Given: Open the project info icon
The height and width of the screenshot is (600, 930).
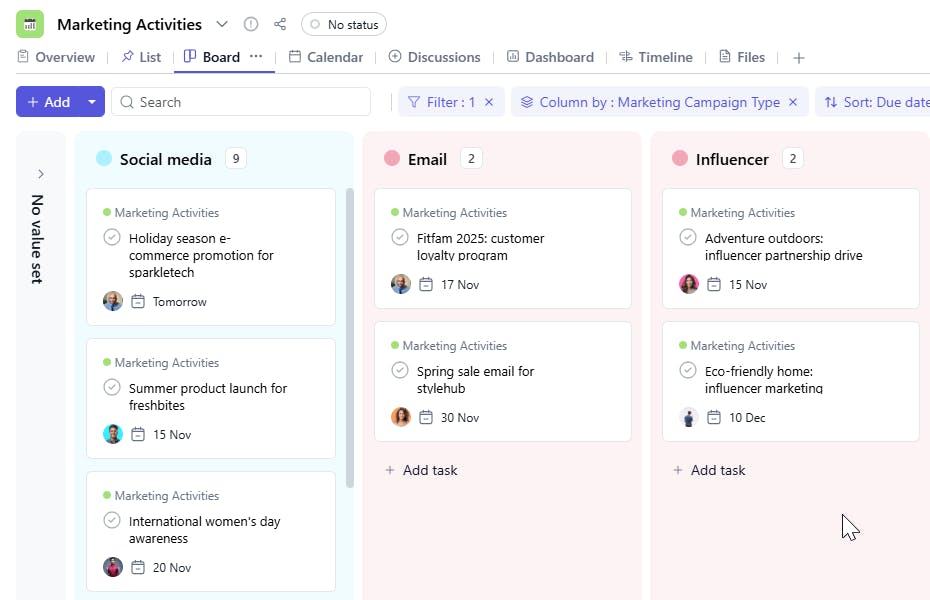Looking at the screenshot, I should (x=251, y=24).
